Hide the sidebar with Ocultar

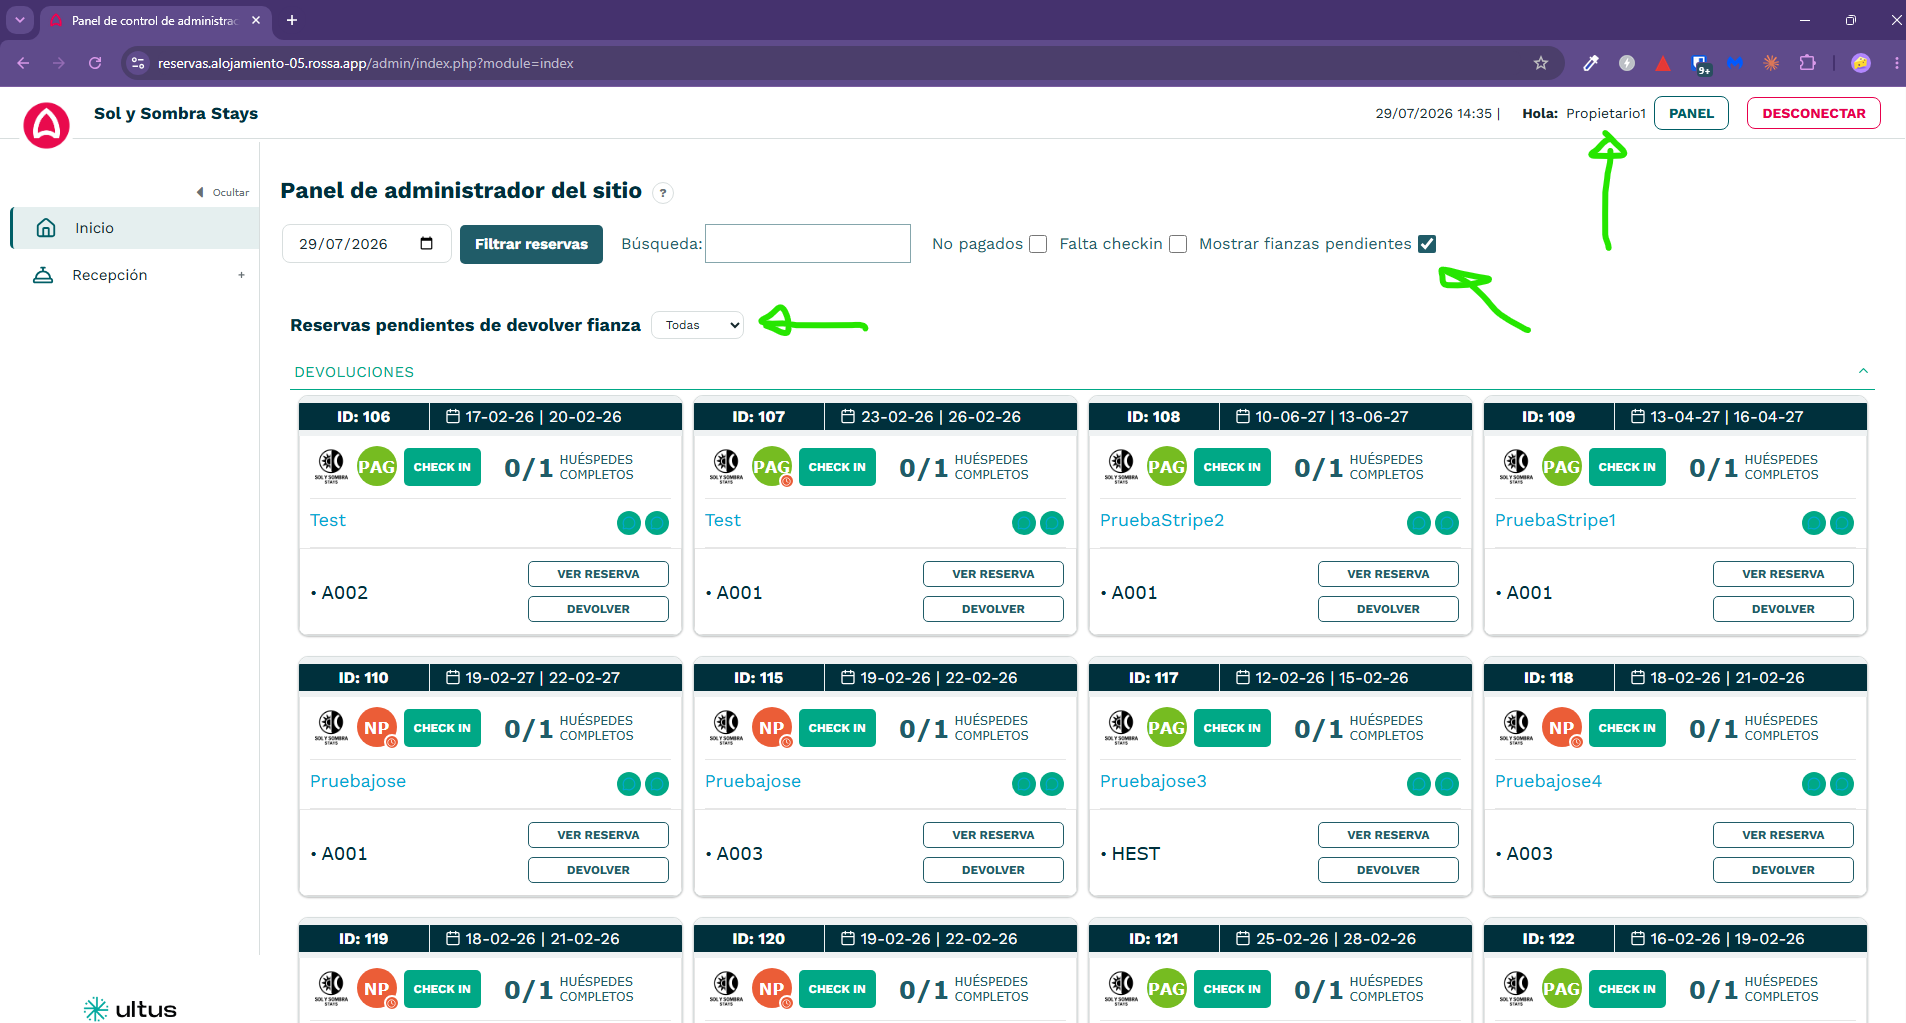[x=223, y=192]
